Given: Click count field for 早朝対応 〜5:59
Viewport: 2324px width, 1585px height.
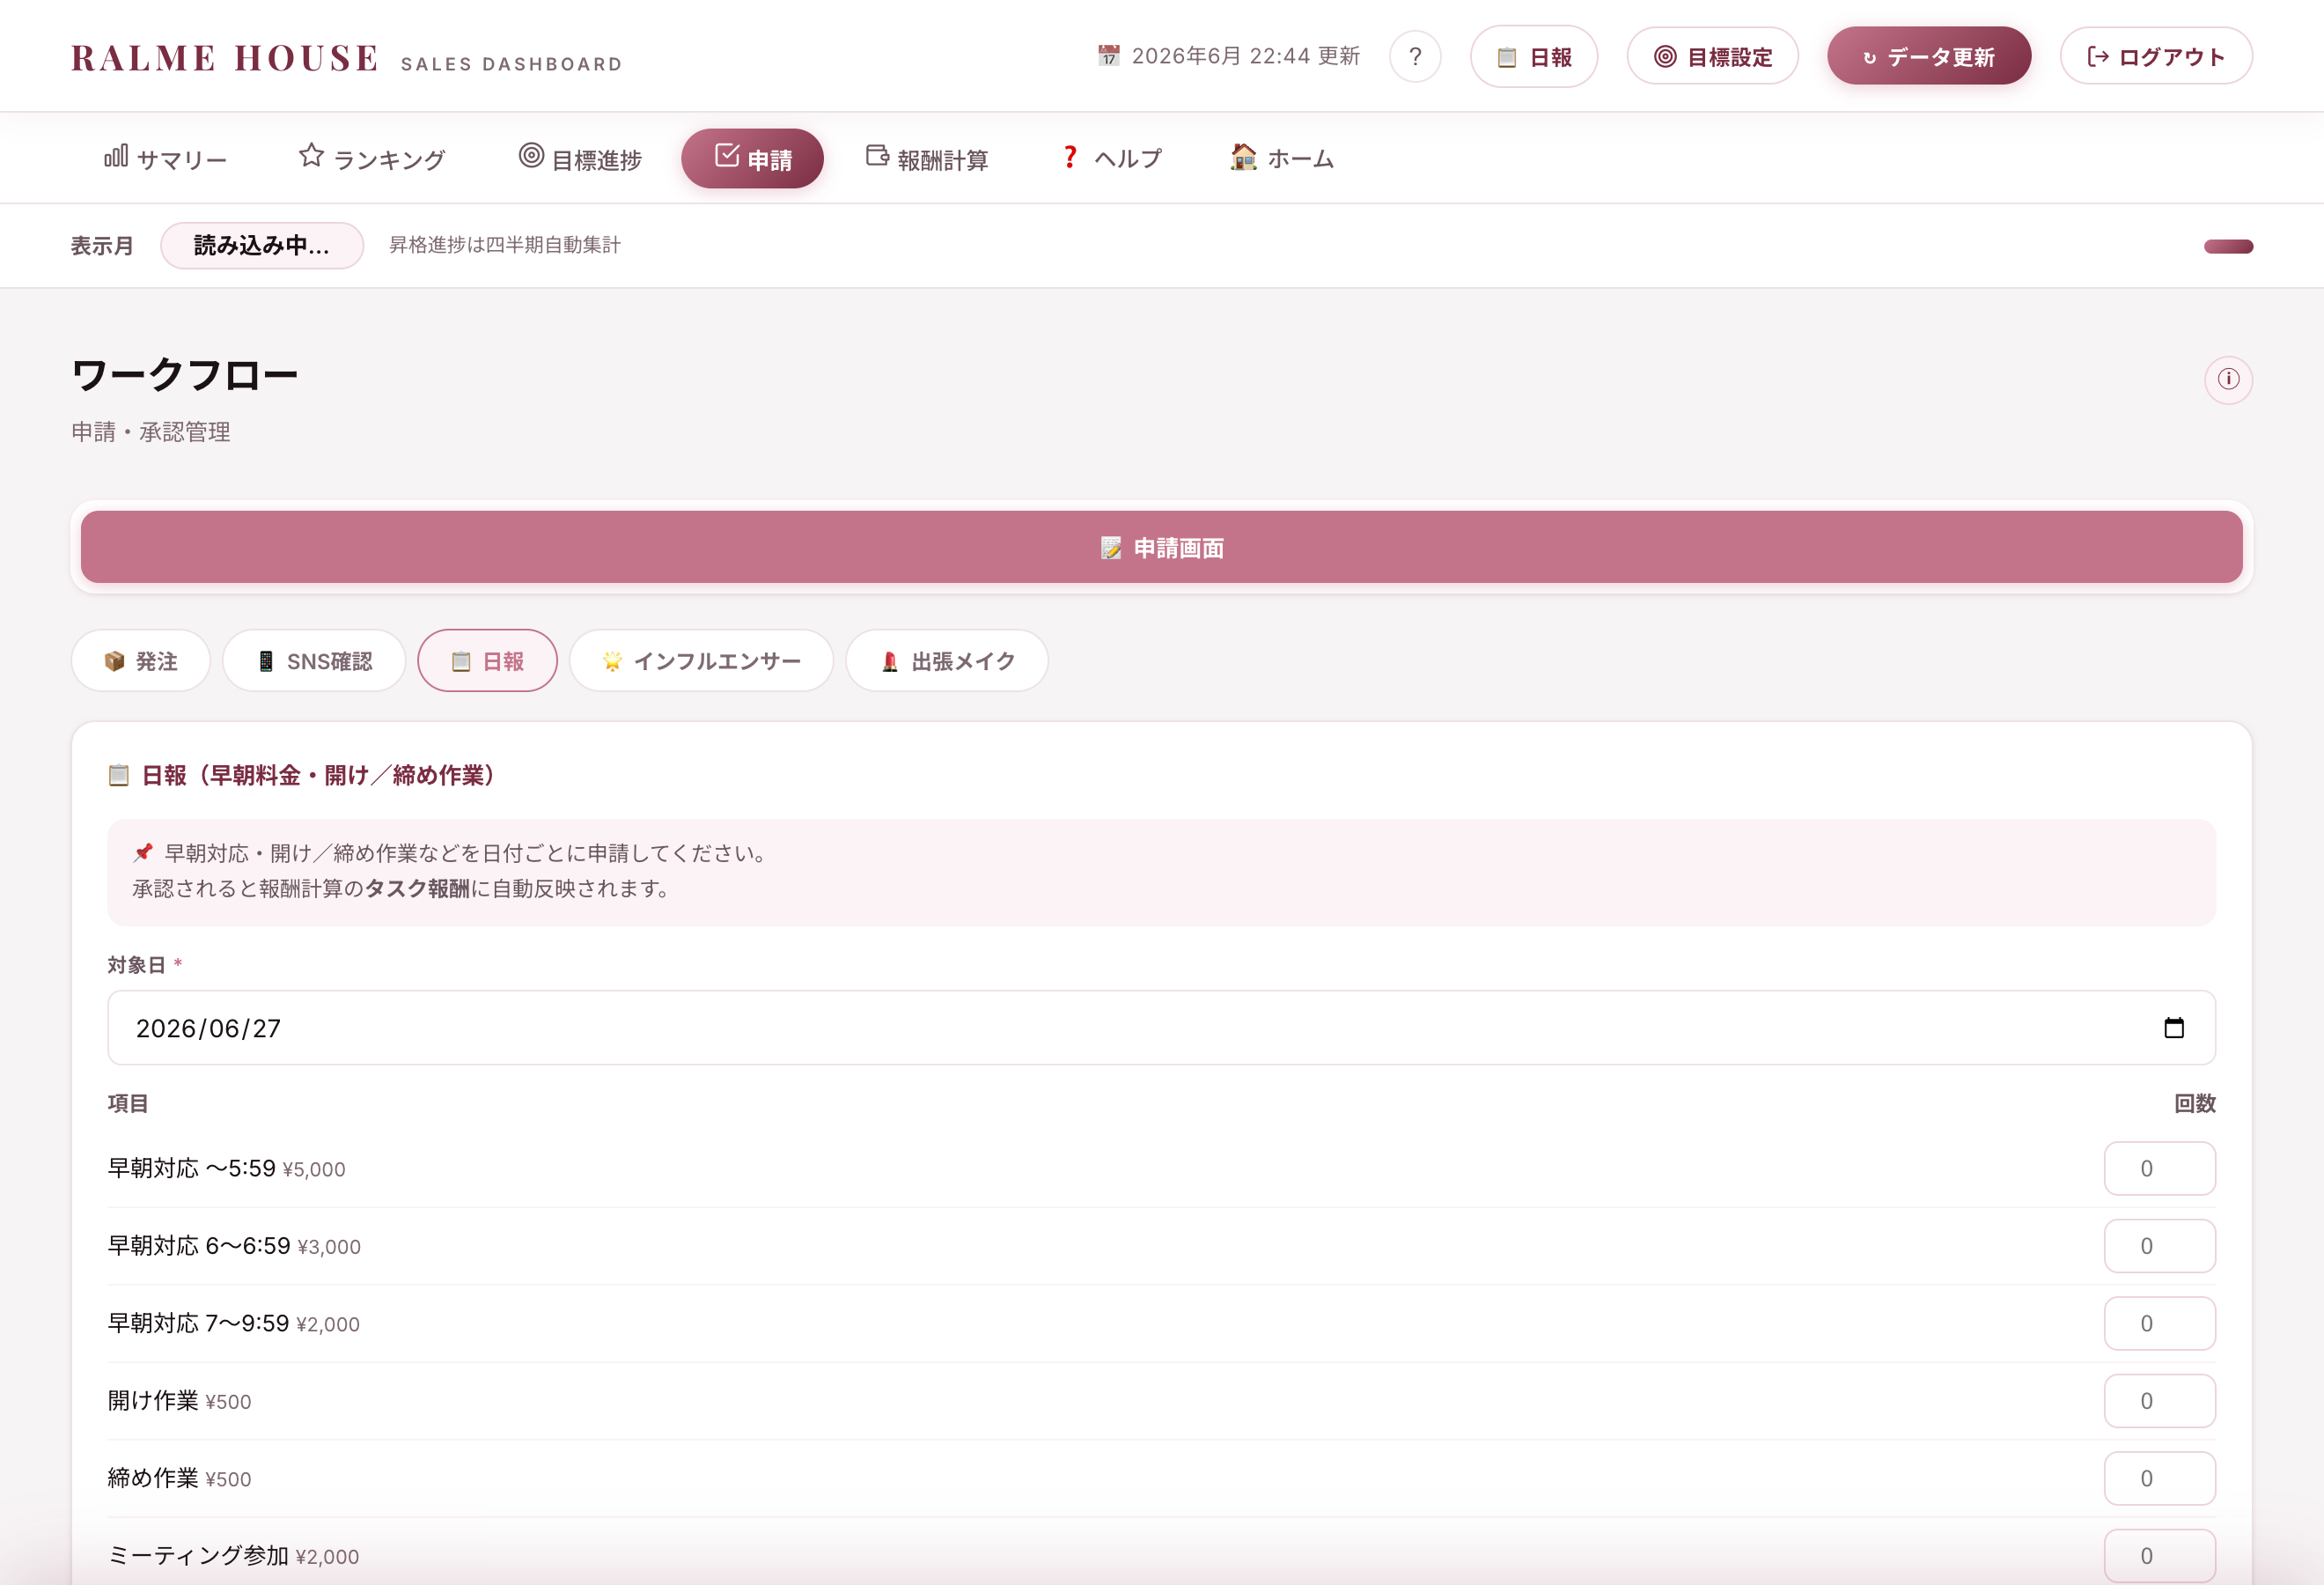Looking at the screenshot, I should click(2159, 1168).
